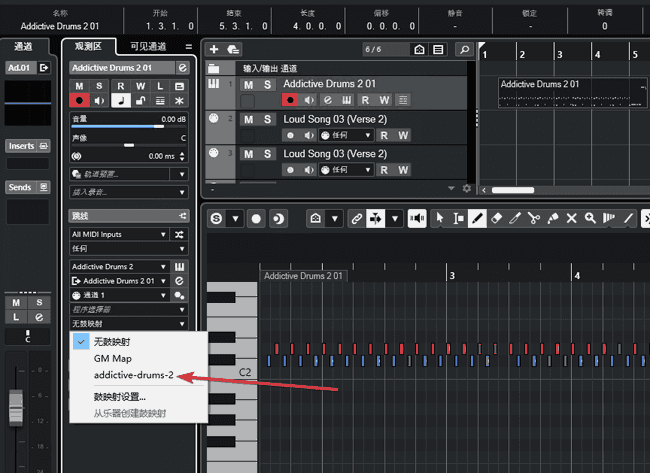Select the Range Selection tool
650x473 pixels.
coord(458,218)
